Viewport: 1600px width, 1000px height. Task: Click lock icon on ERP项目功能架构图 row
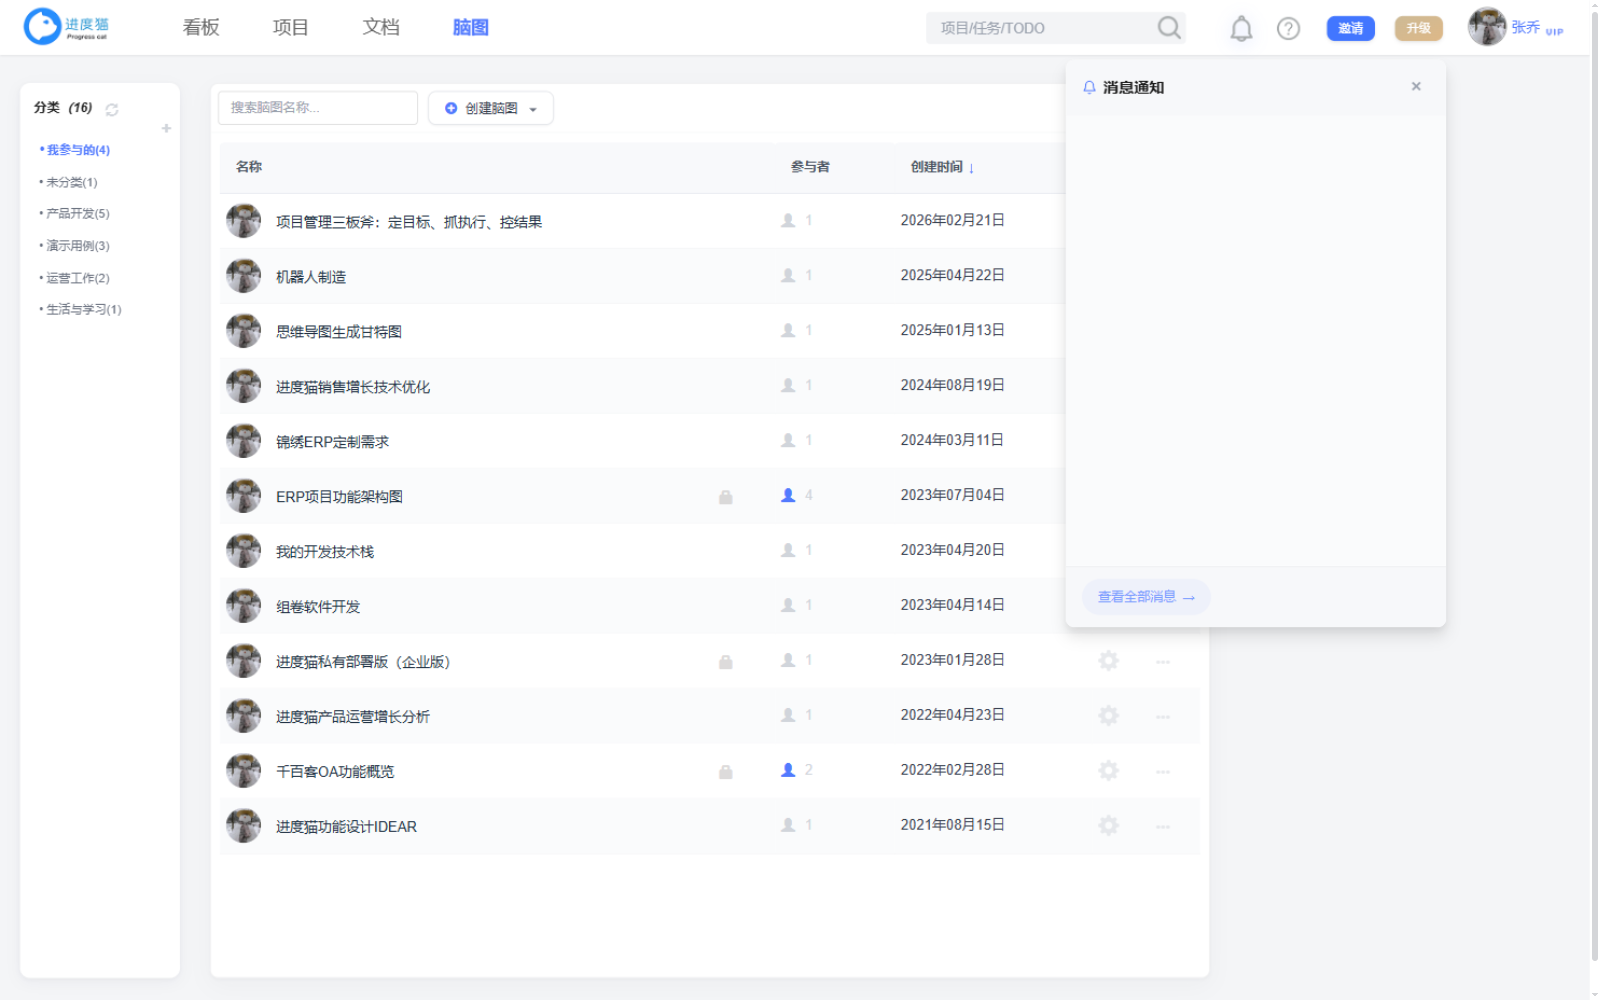[726, 497]
